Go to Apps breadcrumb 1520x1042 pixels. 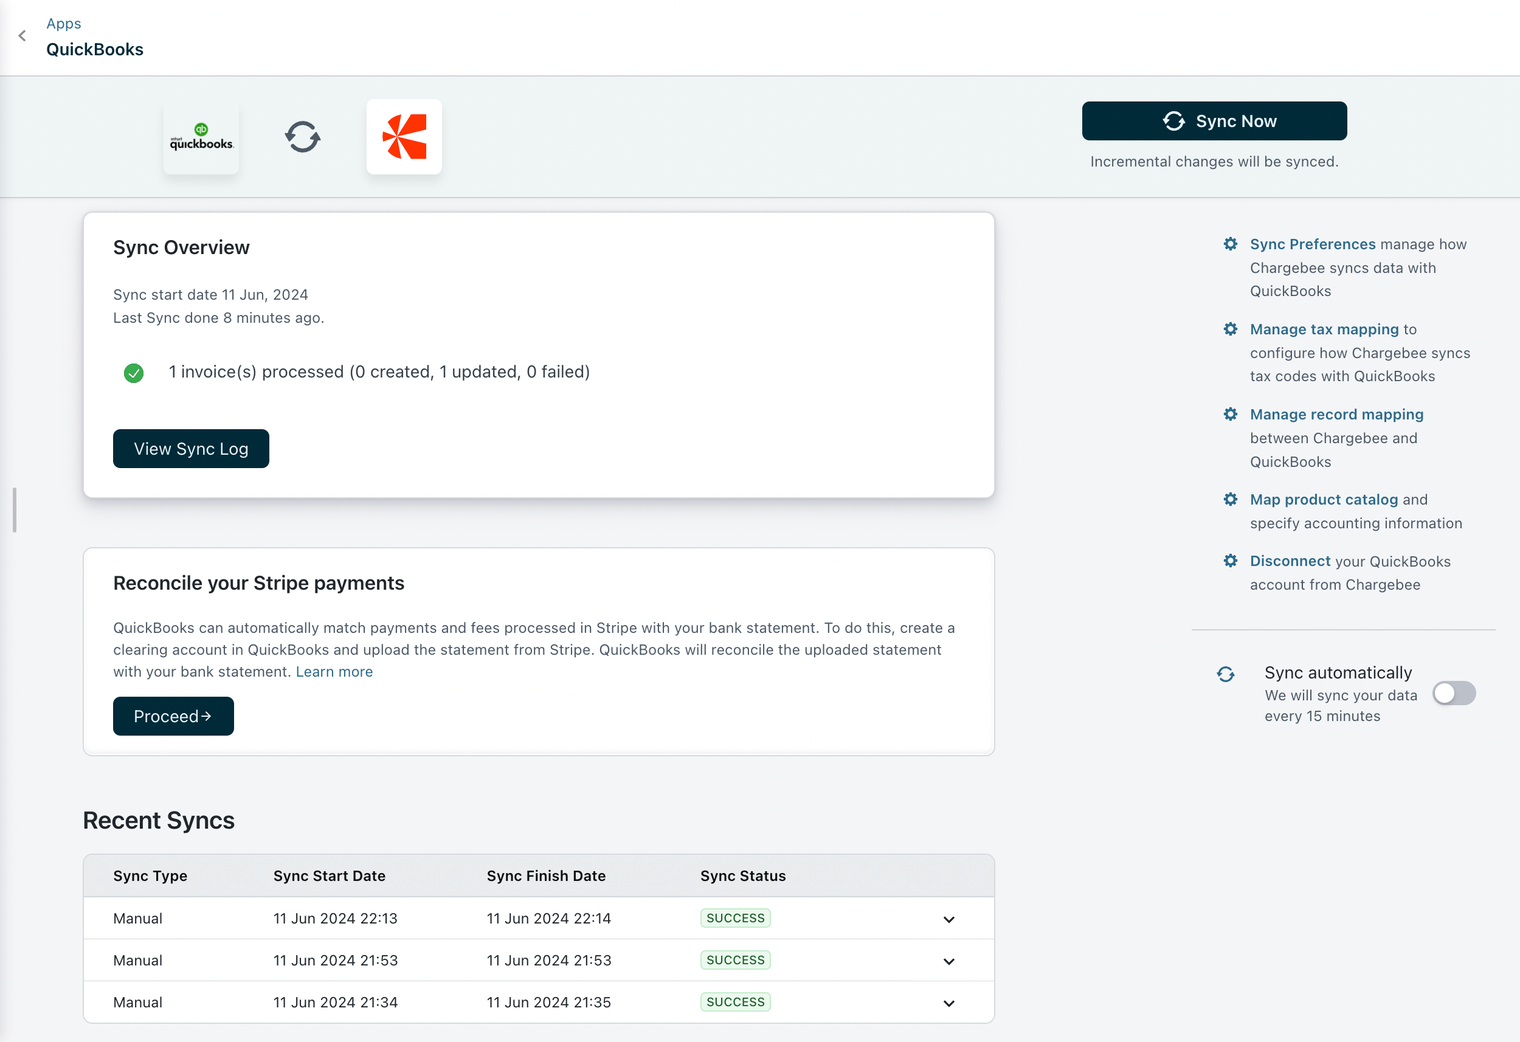[x=64, y=23]
